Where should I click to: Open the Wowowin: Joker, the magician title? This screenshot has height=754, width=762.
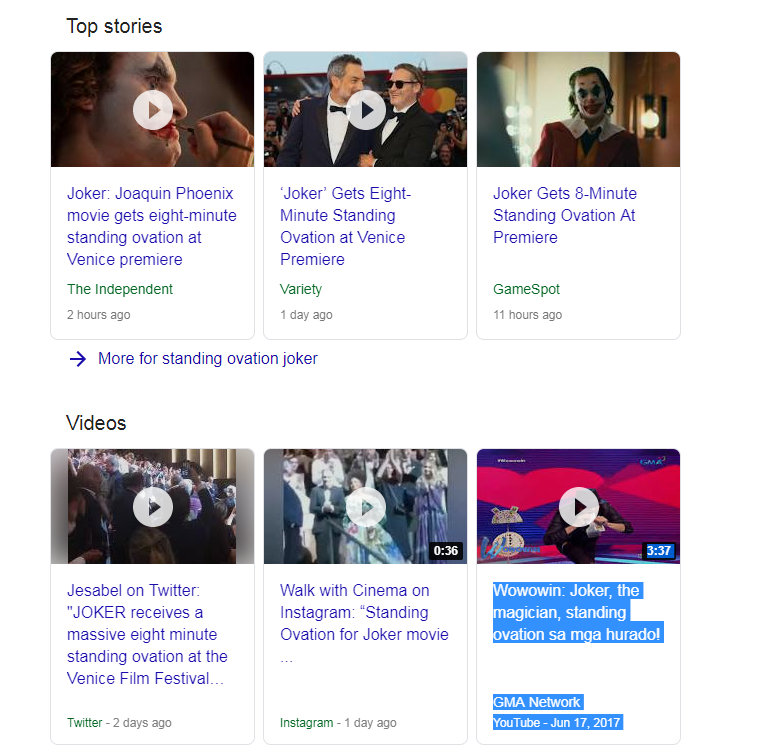[577, 613]
